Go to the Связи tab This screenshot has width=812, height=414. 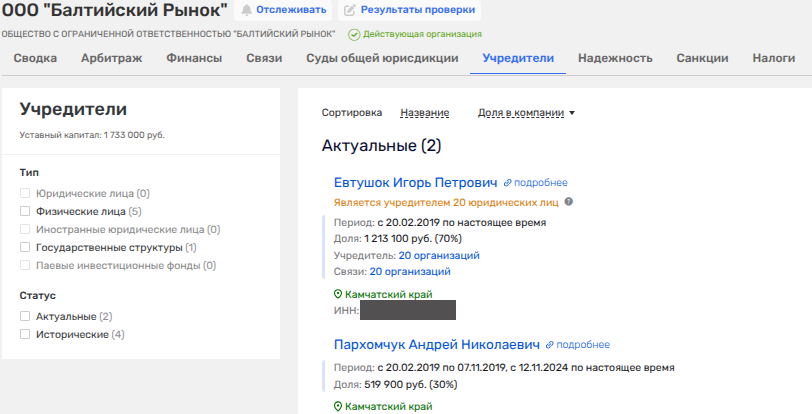click(x=264, y=58)
